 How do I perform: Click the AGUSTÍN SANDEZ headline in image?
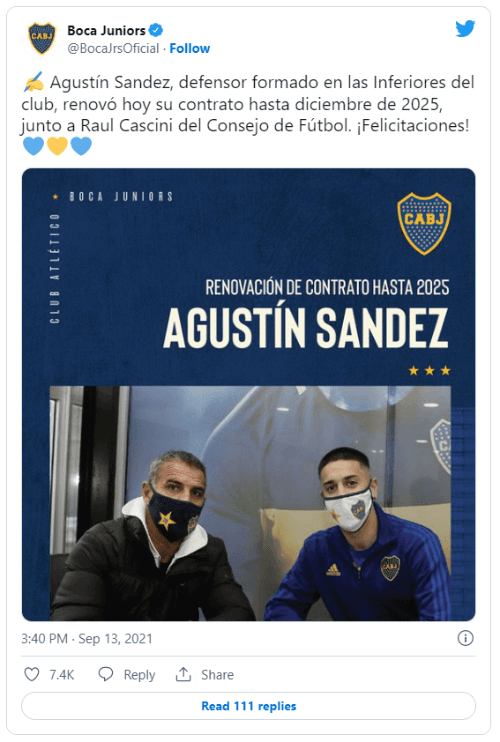click(306, 328)
